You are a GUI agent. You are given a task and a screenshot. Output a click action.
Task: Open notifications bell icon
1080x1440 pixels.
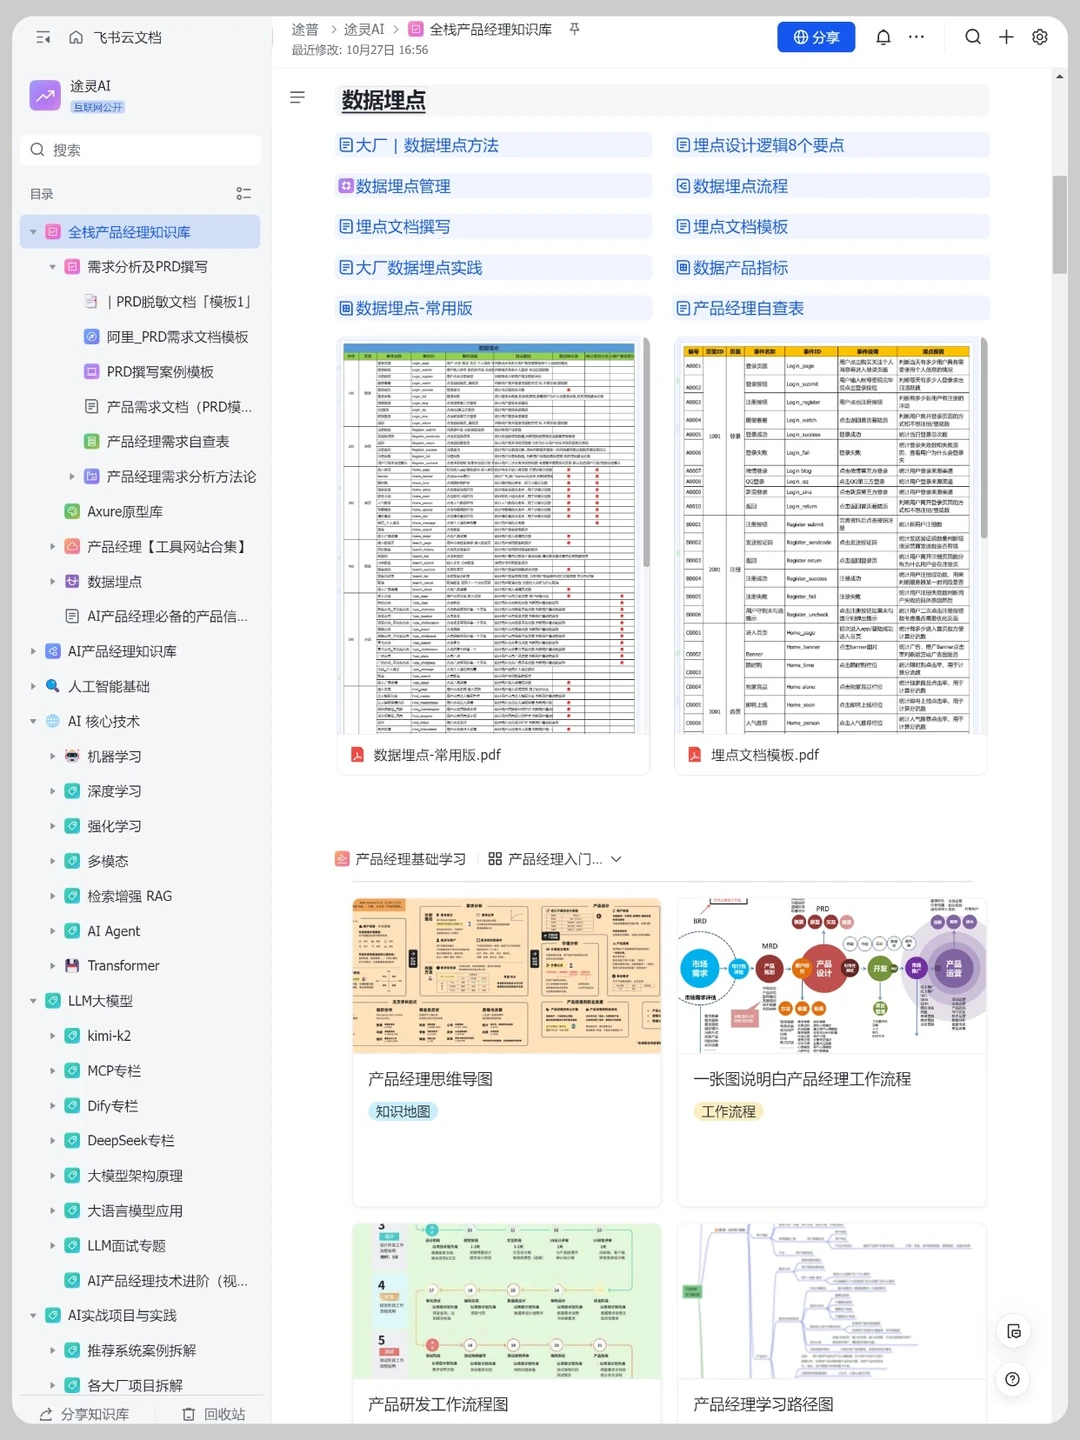883,37
